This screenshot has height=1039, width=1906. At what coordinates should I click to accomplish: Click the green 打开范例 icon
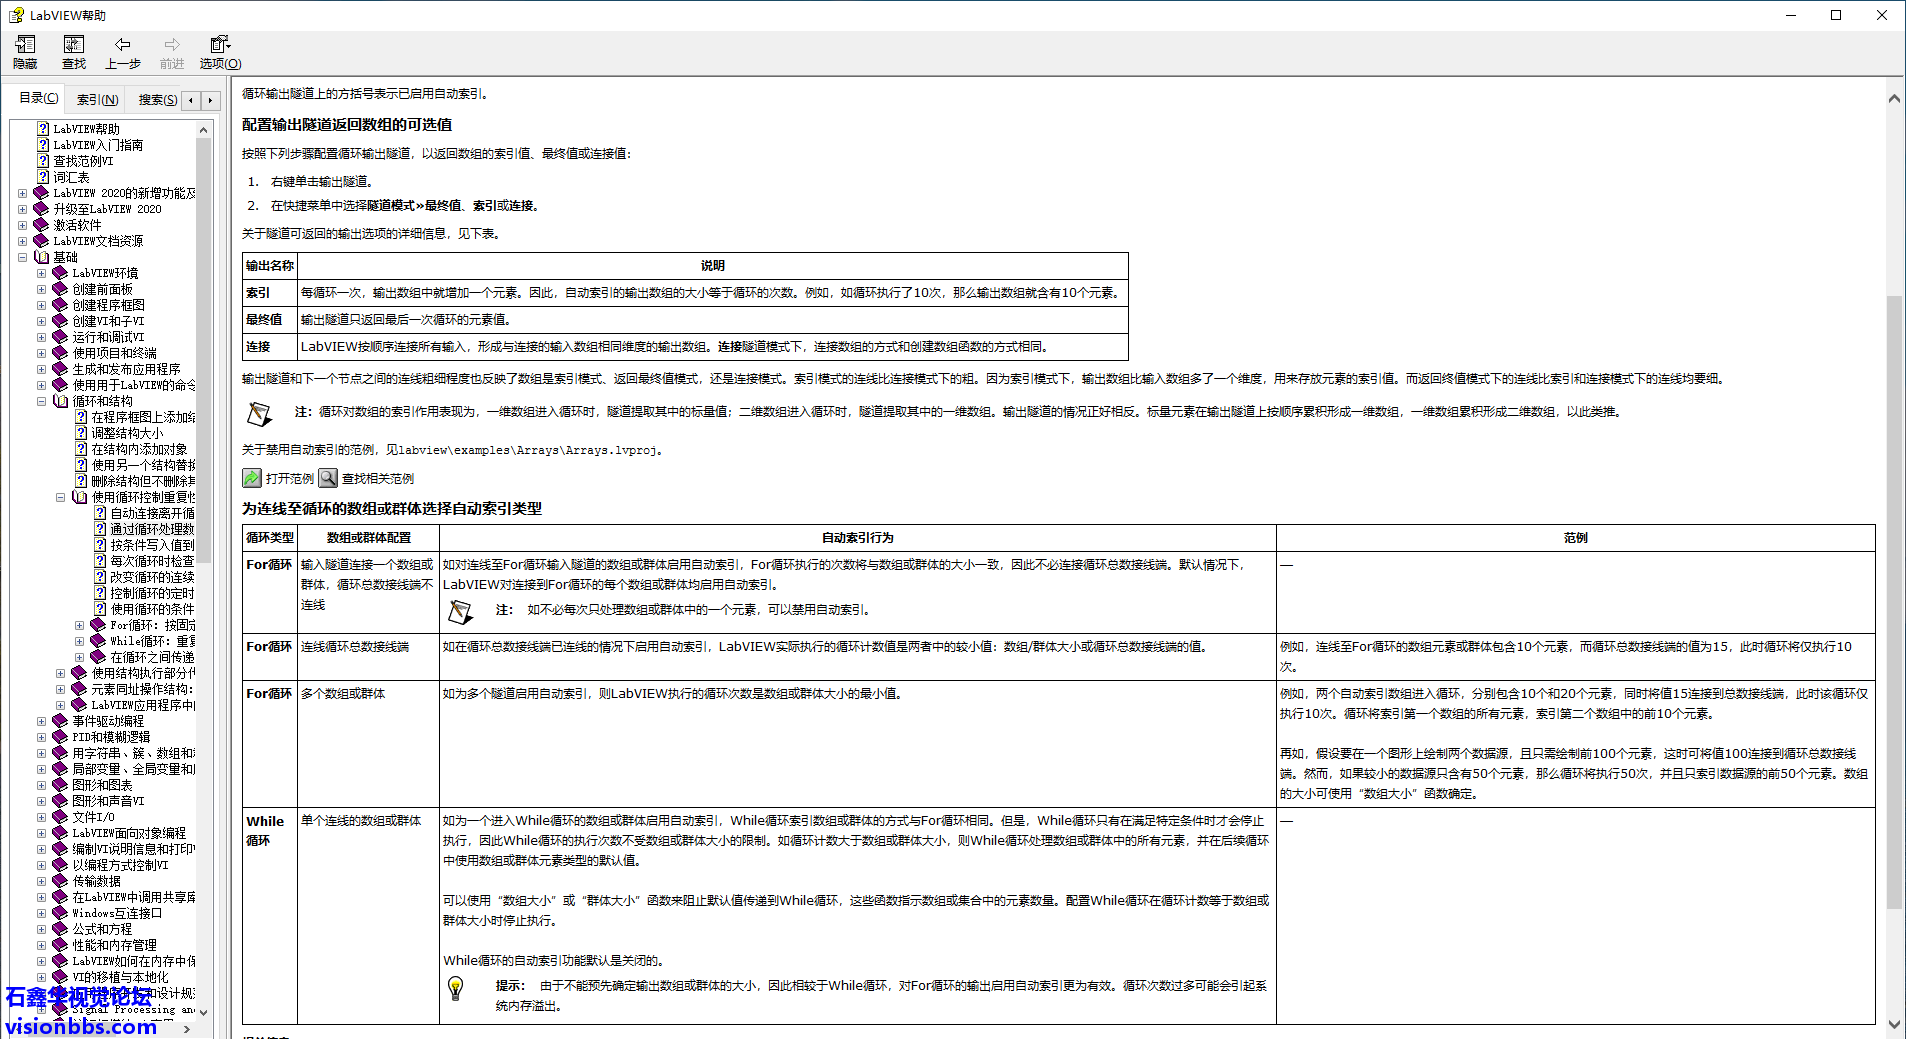coord(252,479)
